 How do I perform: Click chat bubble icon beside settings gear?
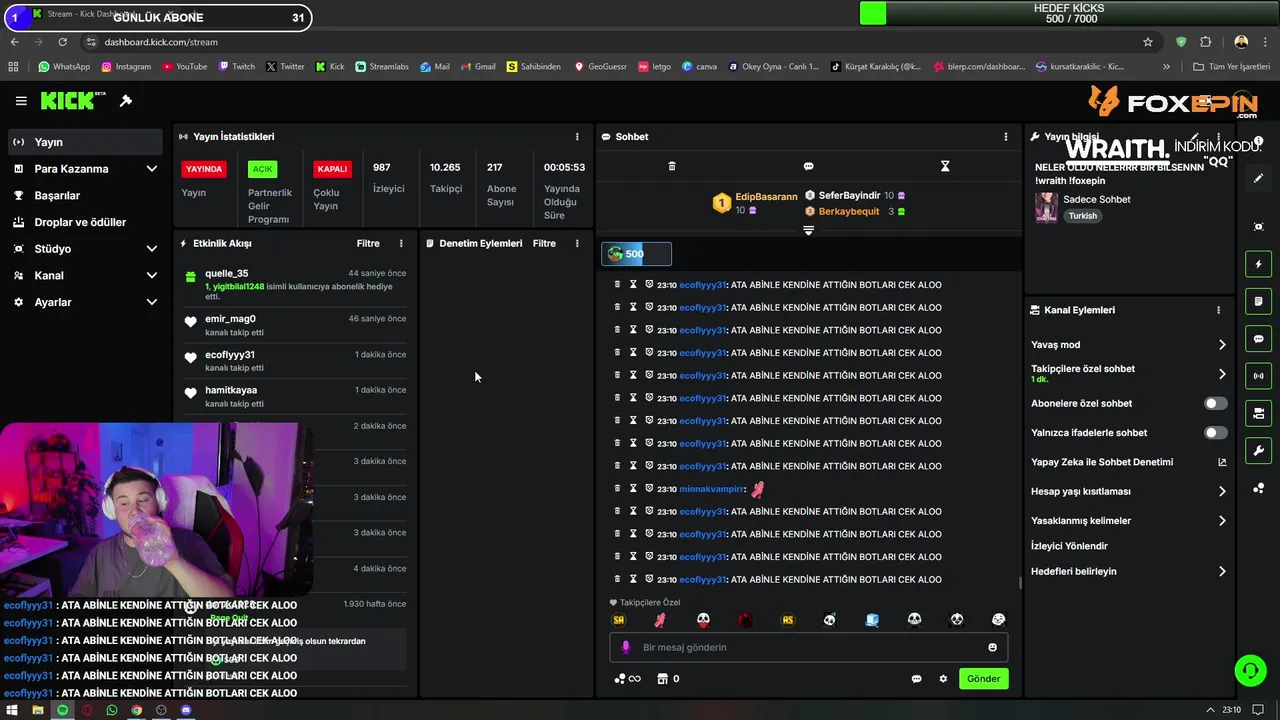point(916,679)
